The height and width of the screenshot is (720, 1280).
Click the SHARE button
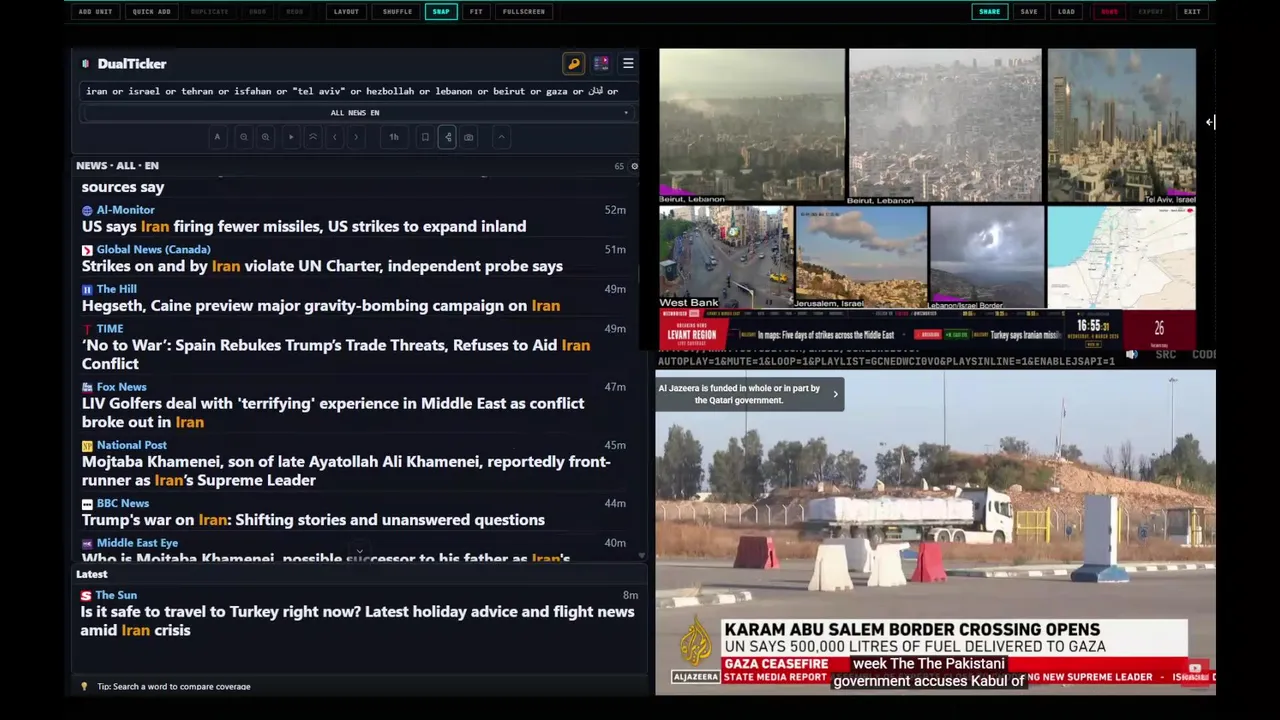(x=989, y=12)
